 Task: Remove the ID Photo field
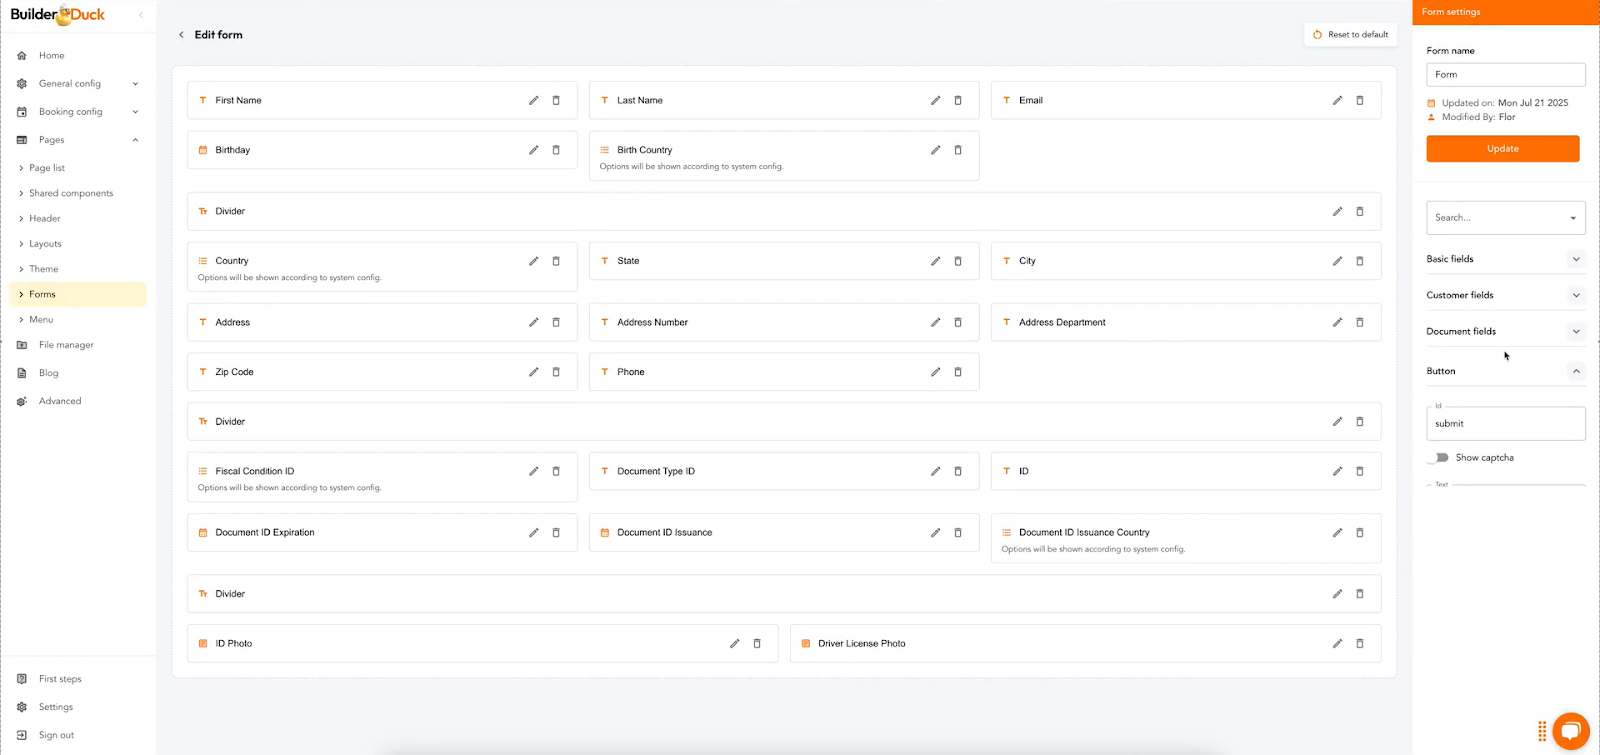click(x=757, y=644)
